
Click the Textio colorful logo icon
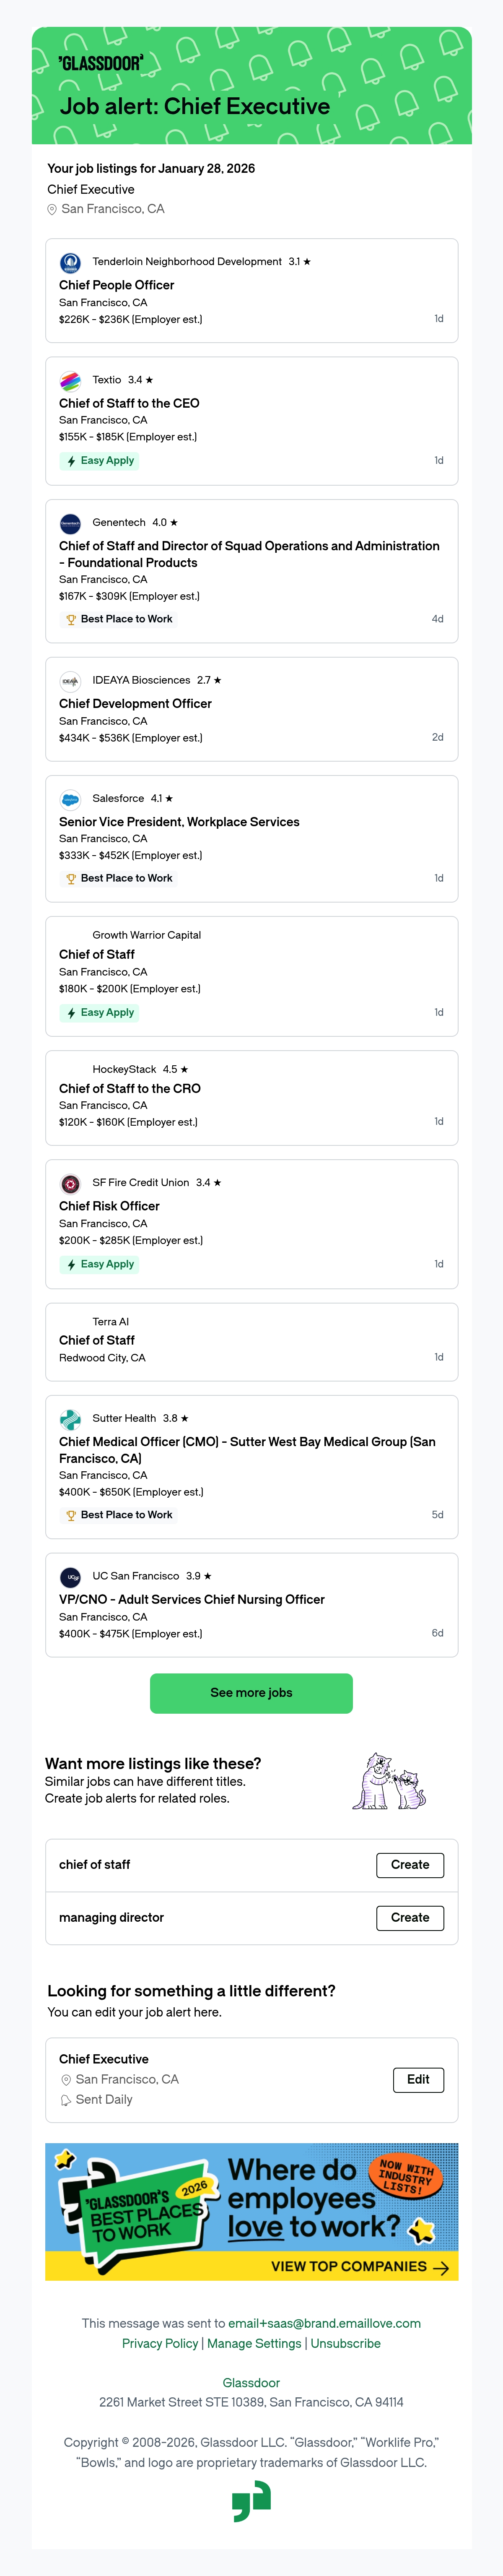[x=70, y=381]
